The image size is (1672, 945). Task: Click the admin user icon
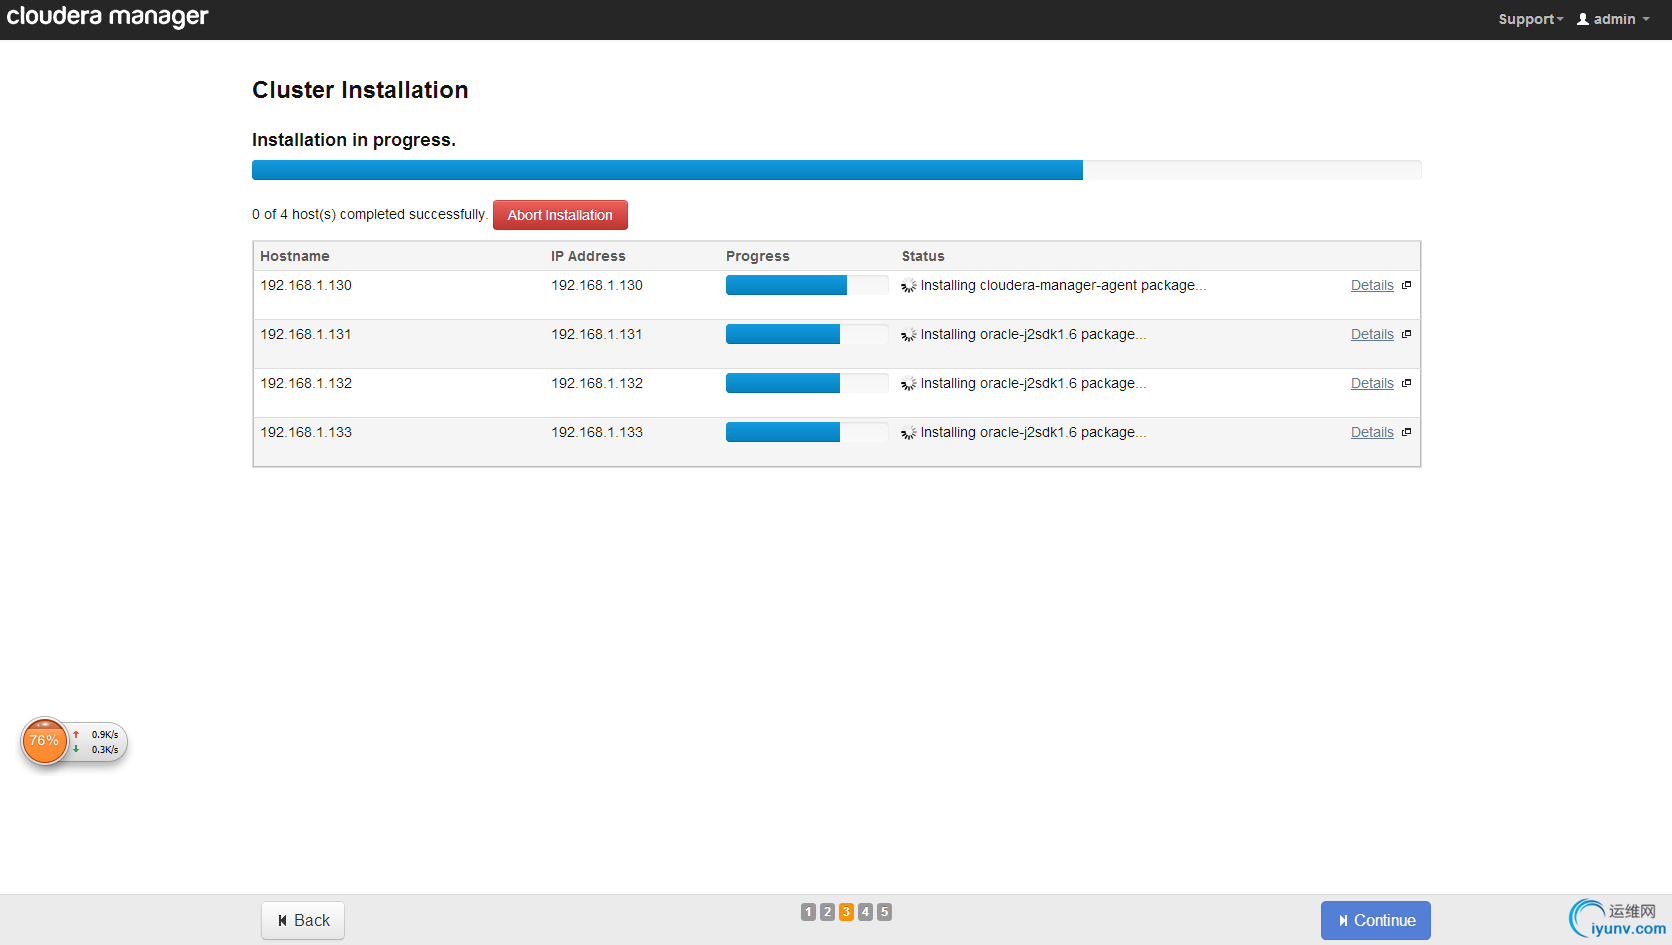(1583, 19)
